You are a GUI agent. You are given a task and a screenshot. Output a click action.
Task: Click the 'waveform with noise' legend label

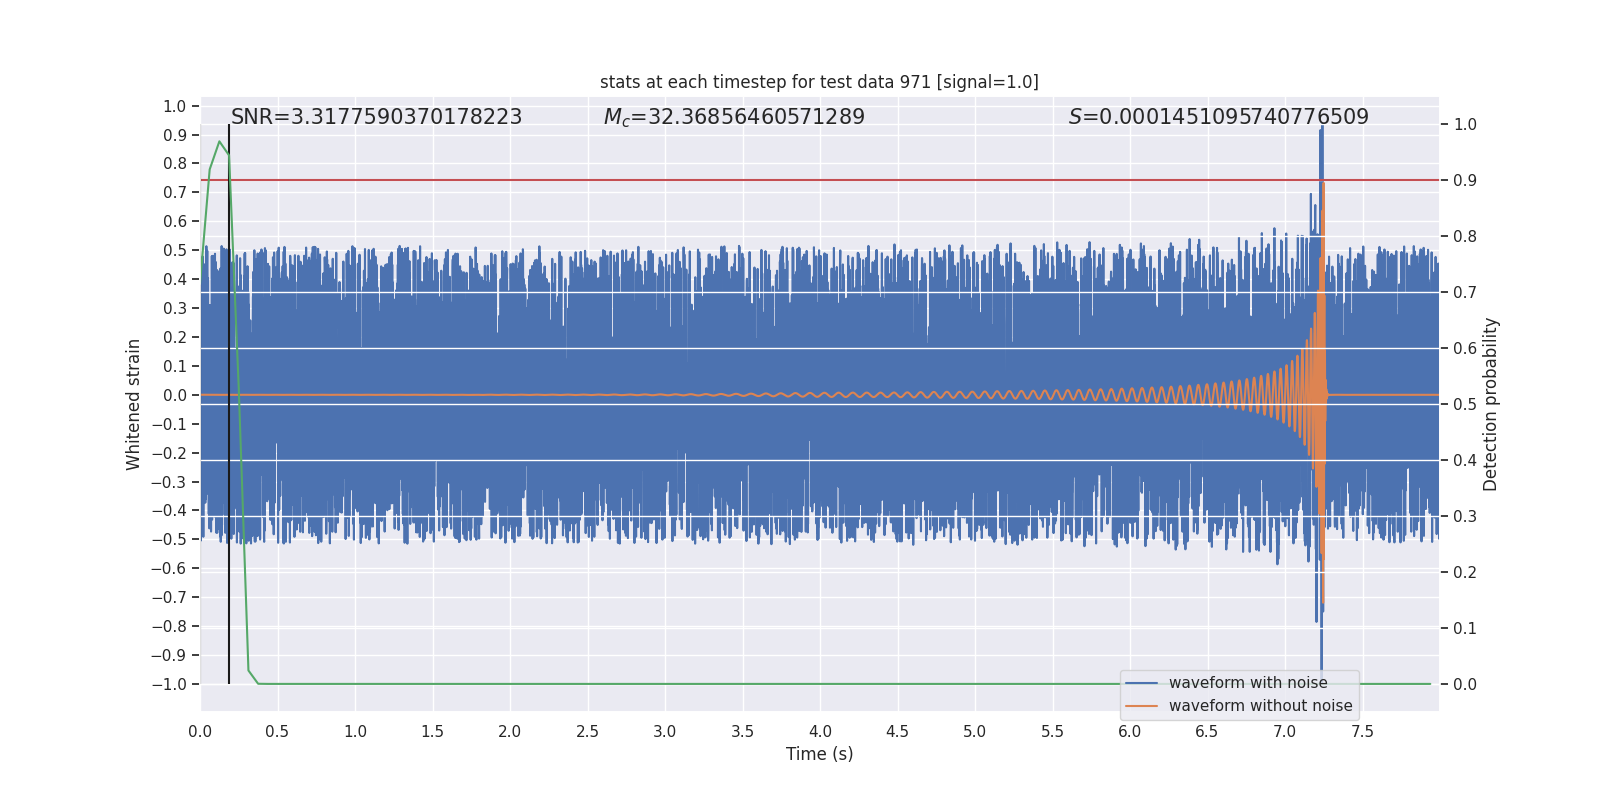(1248, 683)
